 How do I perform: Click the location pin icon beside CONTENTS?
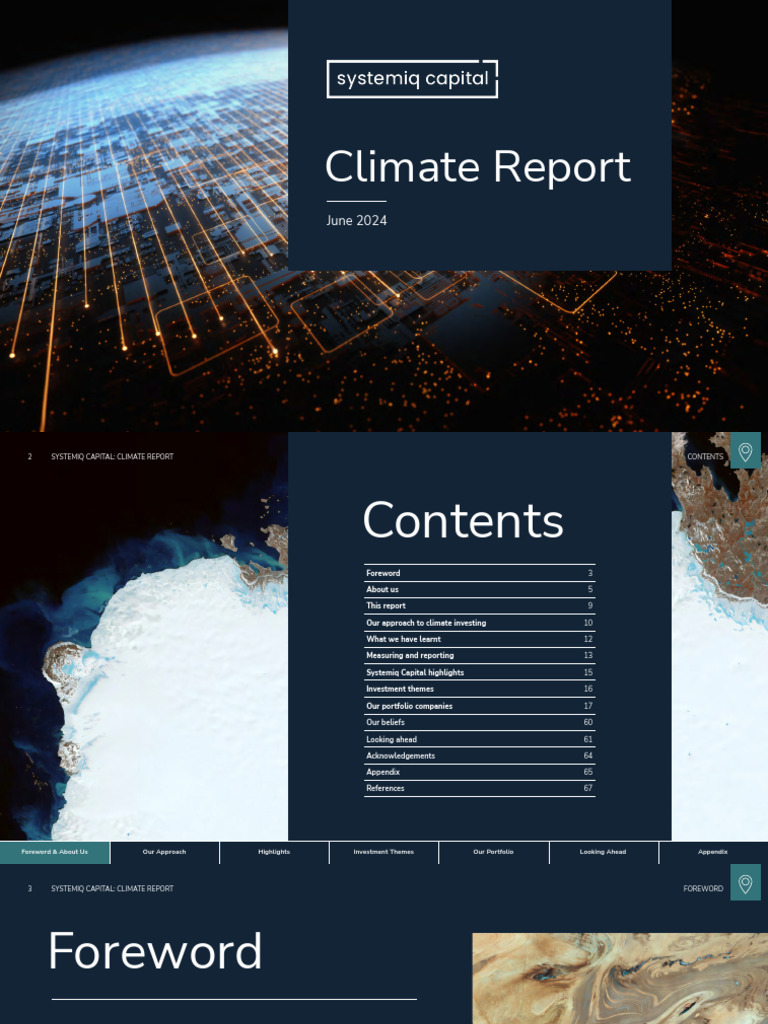tap(745, 451)
